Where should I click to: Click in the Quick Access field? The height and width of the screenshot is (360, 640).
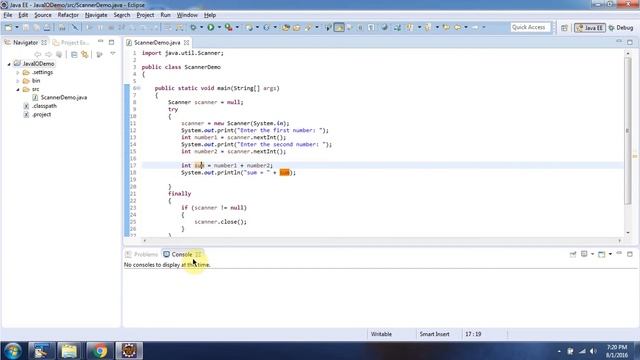pyautogui.click(x=530, y=27)
